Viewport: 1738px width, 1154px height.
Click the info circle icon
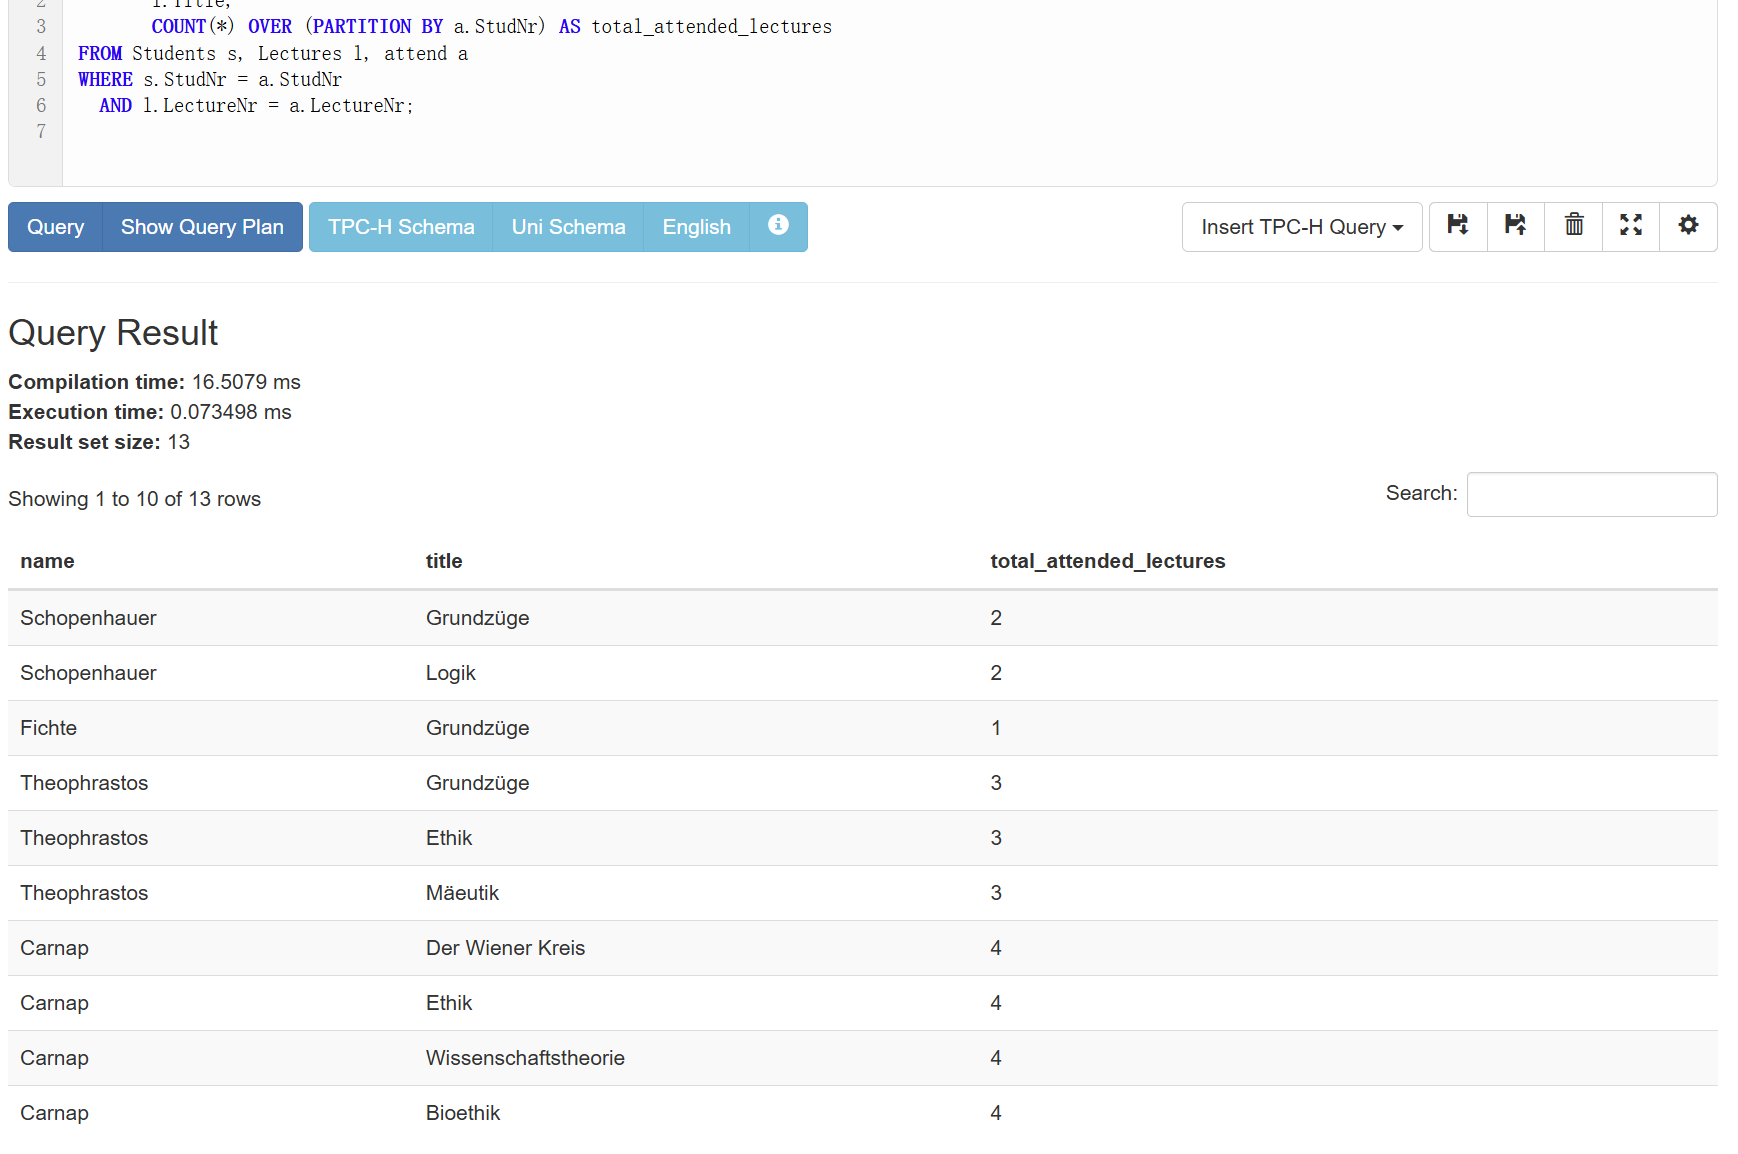point(778,226)
